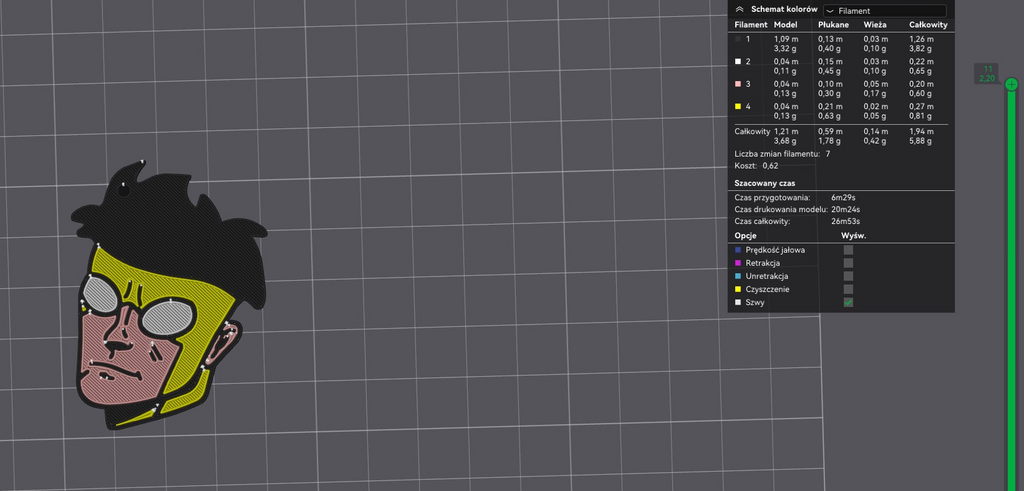Click the grand total value 5,88 g
This screenshot has width=1024, height=491.
tap(921, 140)
